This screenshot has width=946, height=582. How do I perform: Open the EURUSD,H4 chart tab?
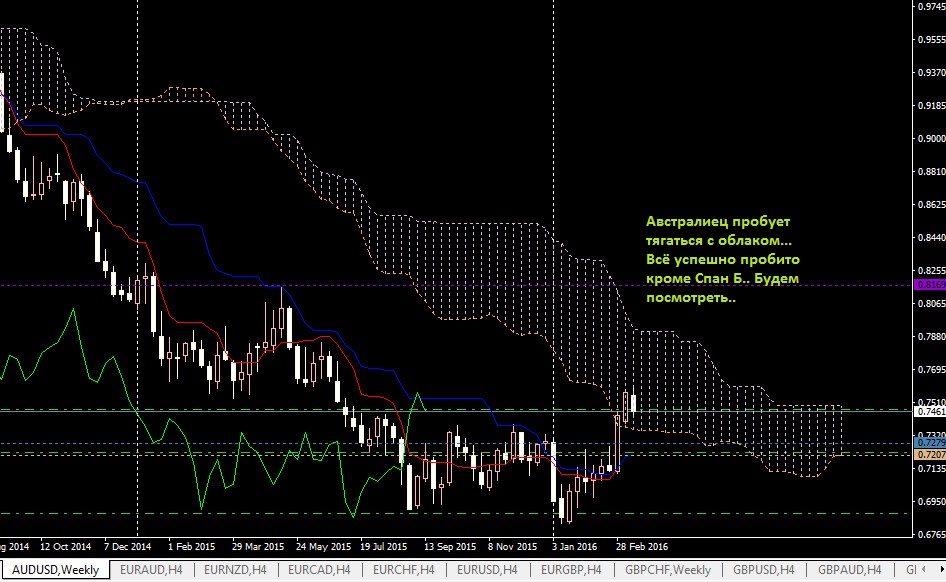[487, 570]
